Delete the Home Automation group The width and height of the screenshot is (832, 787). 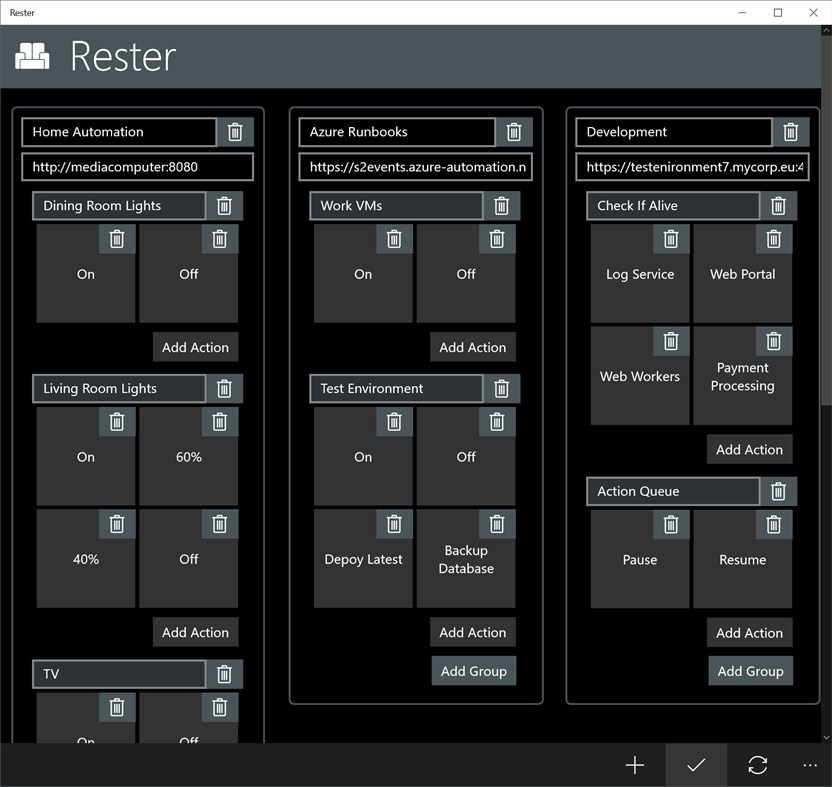(236, 131)
